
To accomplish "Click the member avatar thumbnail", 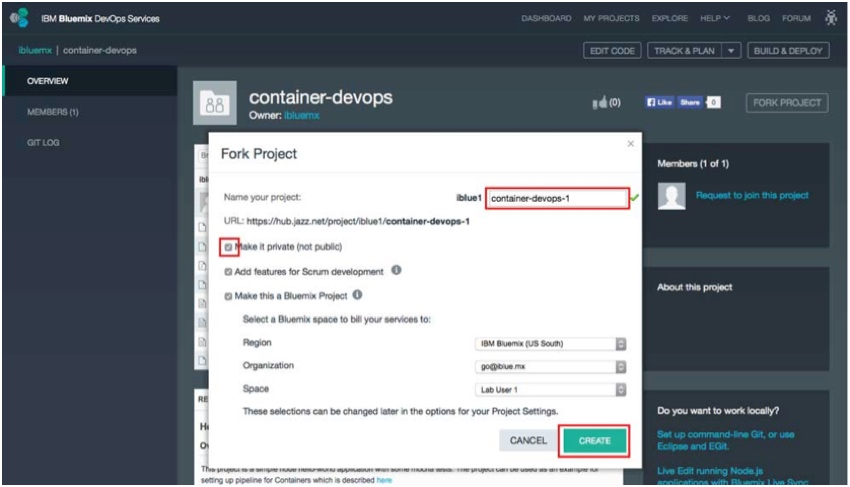I will 671,196.
